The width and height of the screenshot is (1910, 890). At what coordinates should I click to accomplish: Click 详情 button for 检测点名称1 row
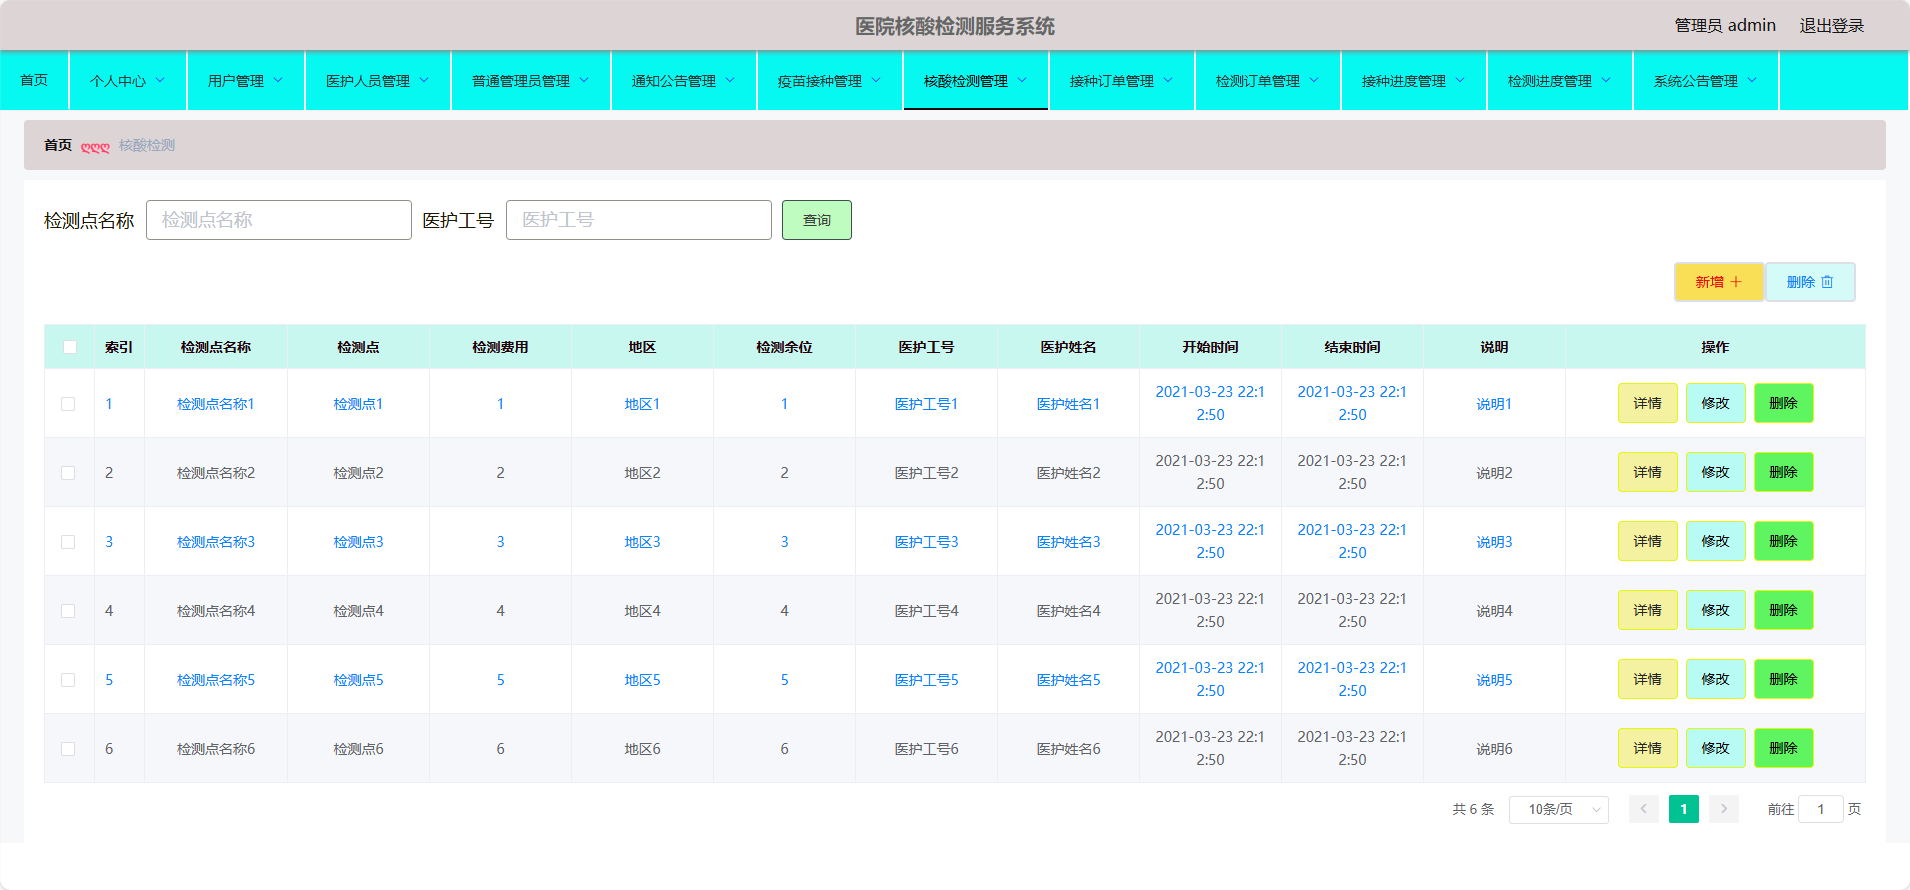(x=1648, y=403)
